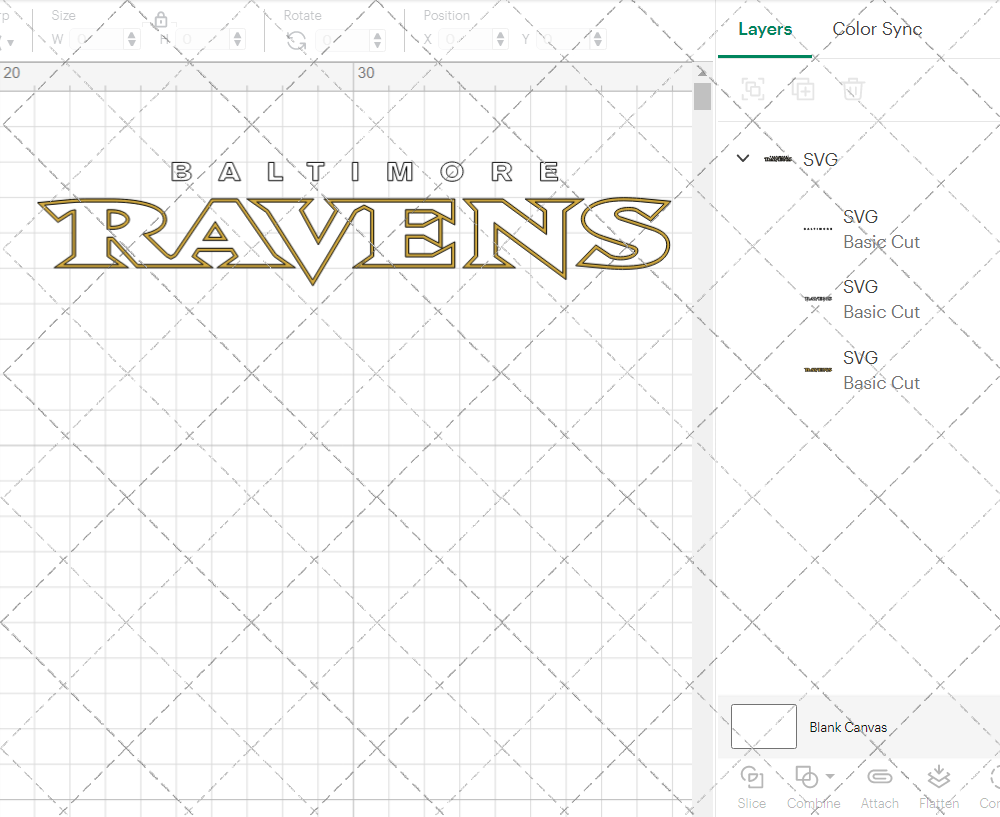Screen dimensions: 1000x817
Task: Click the third layer's gold thumbnail
Action: point(818,369)
